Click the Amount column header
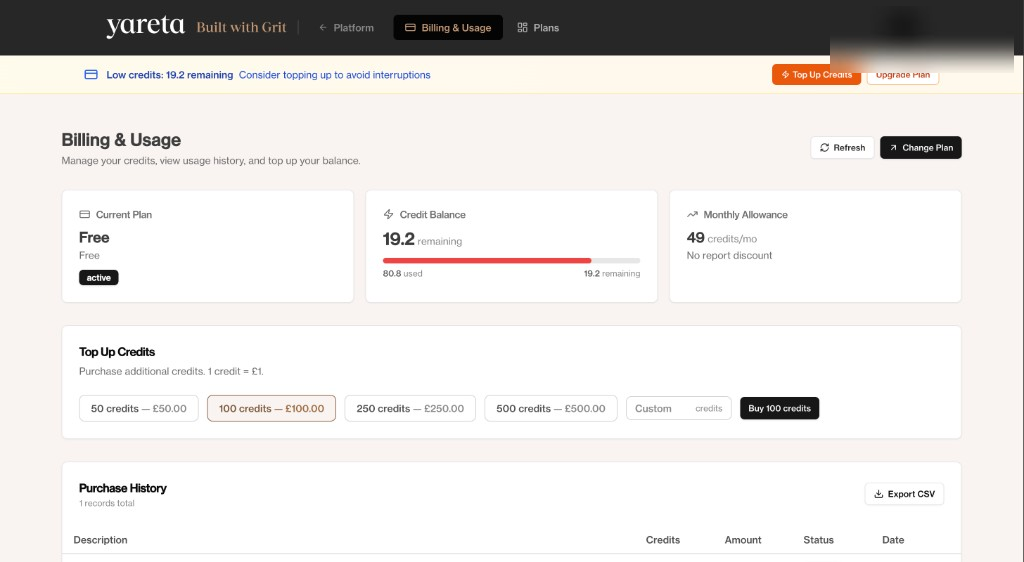1024x562 pixels. (743, 540)
